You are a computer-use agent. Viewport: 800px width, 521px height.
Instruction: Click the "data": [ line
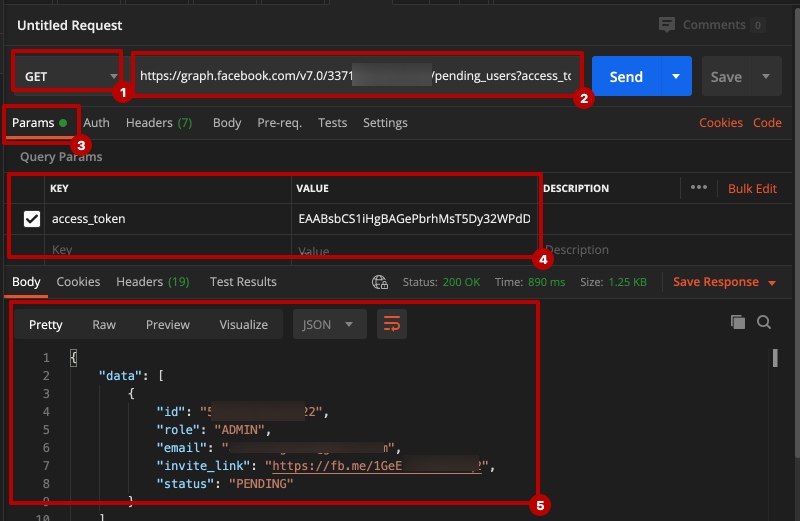pos(131,376)
